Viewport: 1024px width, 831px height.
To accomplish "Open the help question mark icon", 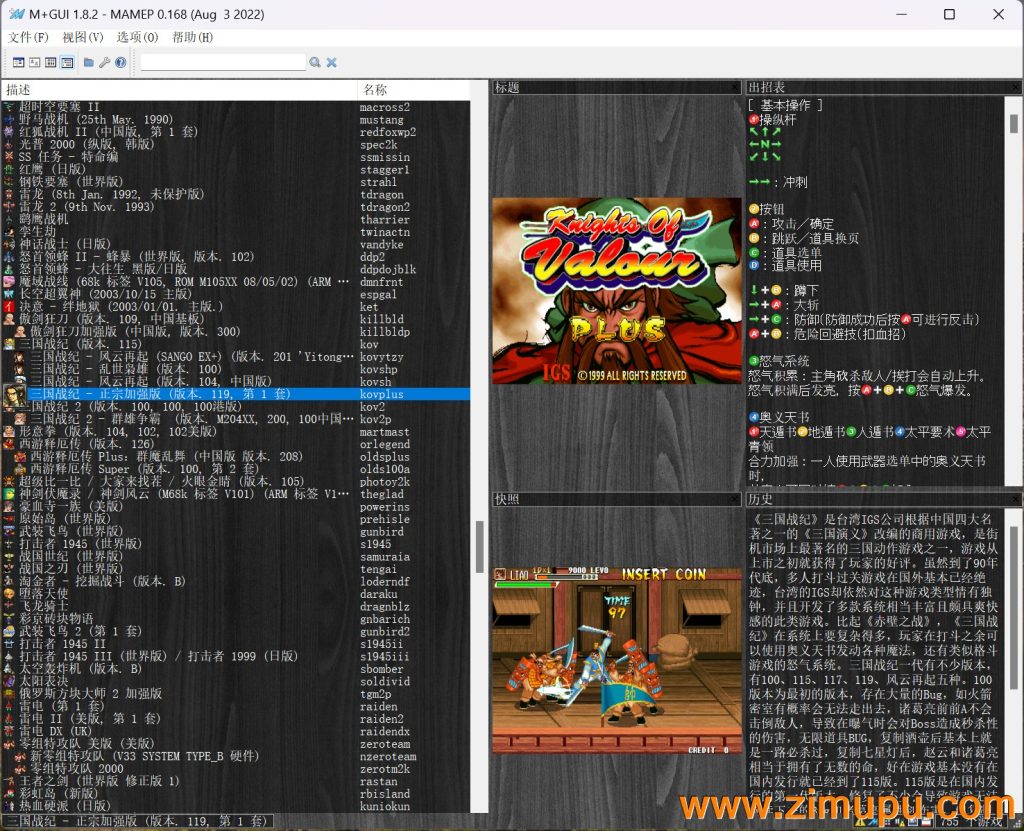I will point(121,63).
